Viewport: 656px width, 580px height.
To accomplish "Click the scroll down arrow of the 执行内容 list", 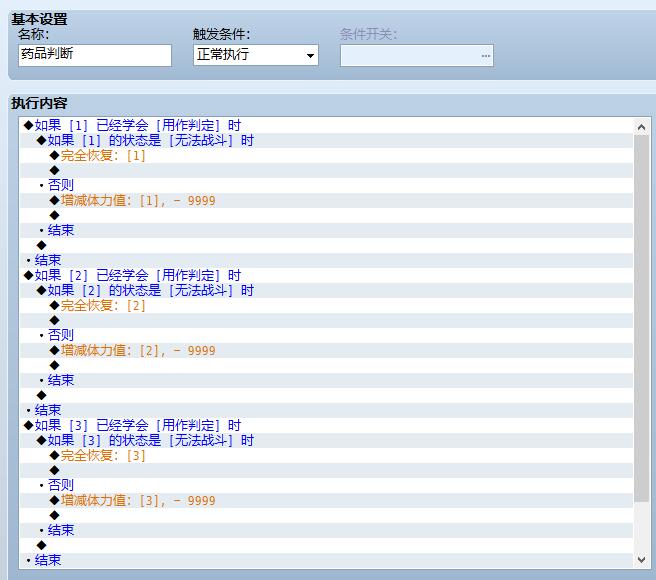I will pos(641,559).
